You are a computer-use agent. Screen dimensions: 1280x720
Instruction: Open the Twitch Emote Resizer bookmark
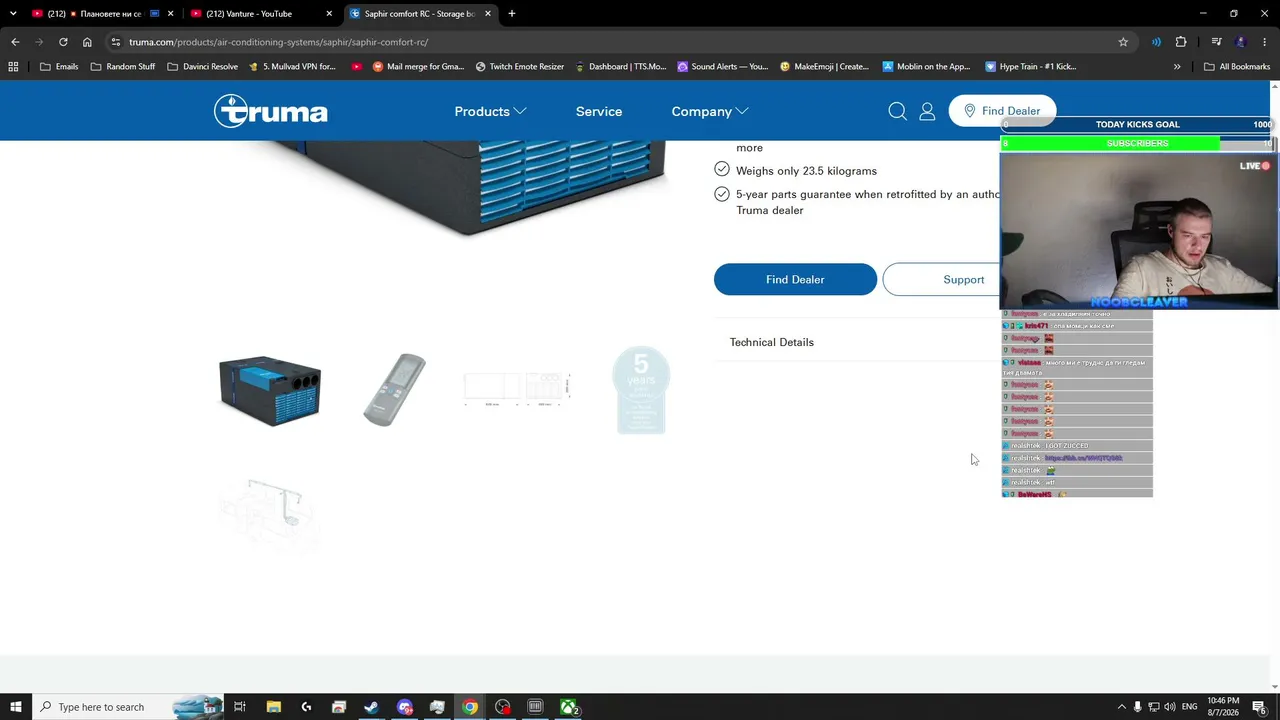(520, 67)
